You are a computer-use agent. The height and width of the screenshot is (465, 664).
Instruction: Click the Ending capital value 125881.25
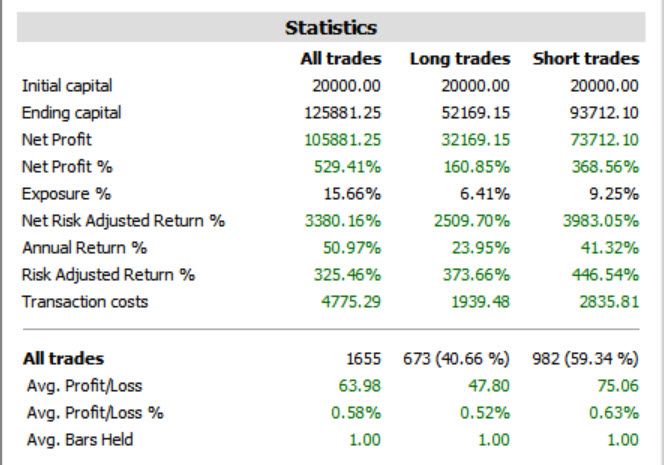(x=345, y=113)
